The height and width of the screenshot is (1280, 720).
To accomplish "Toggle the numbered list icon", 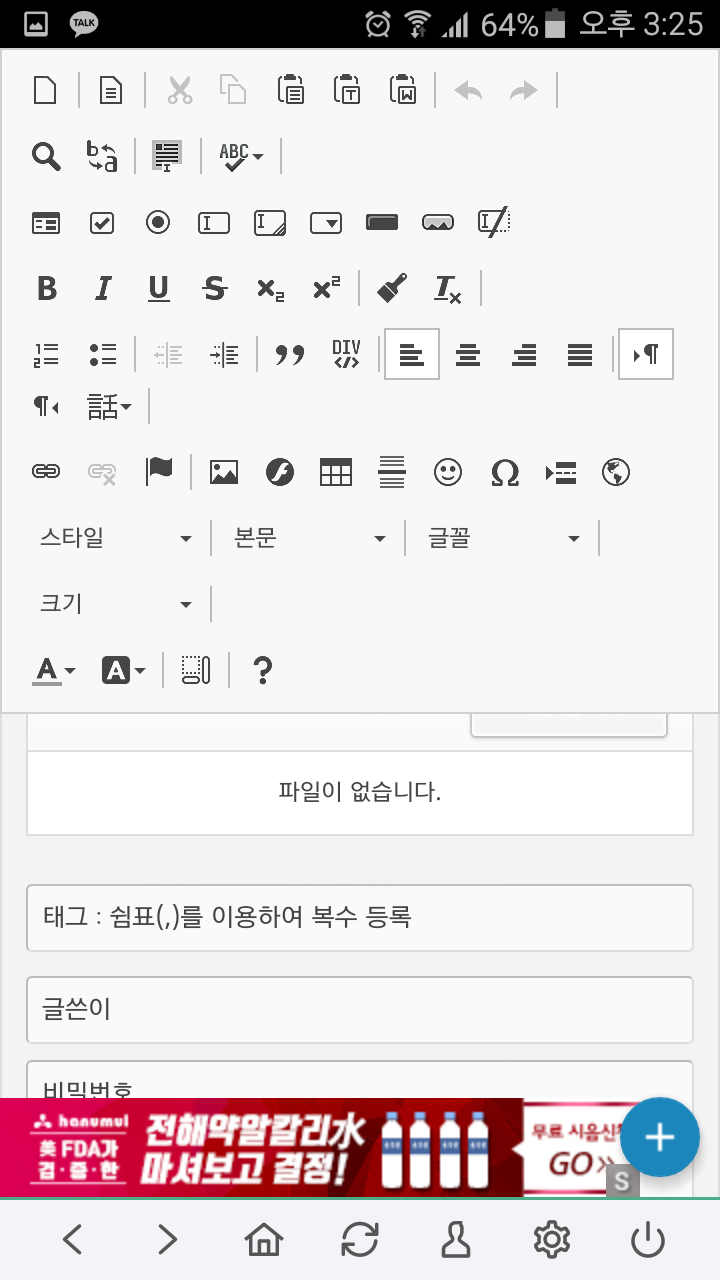I will tap(46, 354).
